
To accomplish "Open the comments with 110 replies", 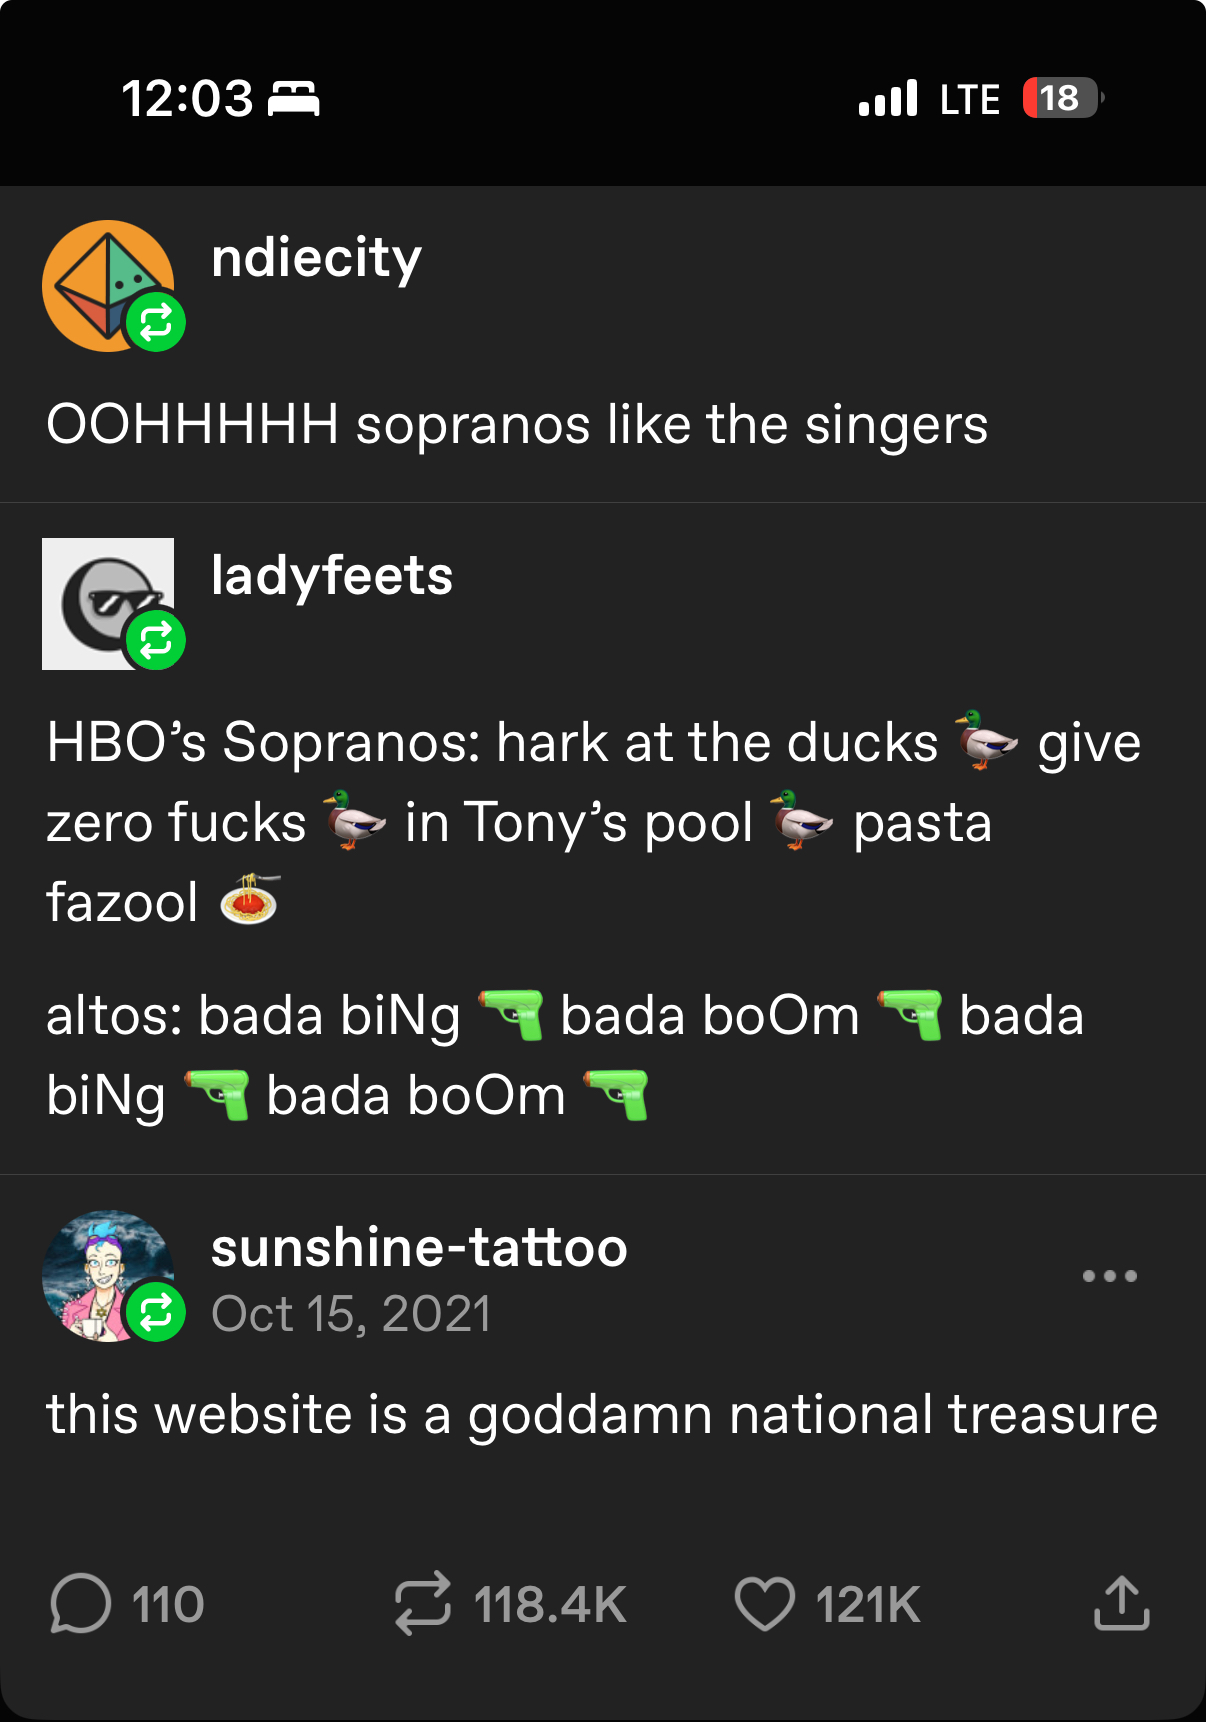I will (x=80, y=1604).
